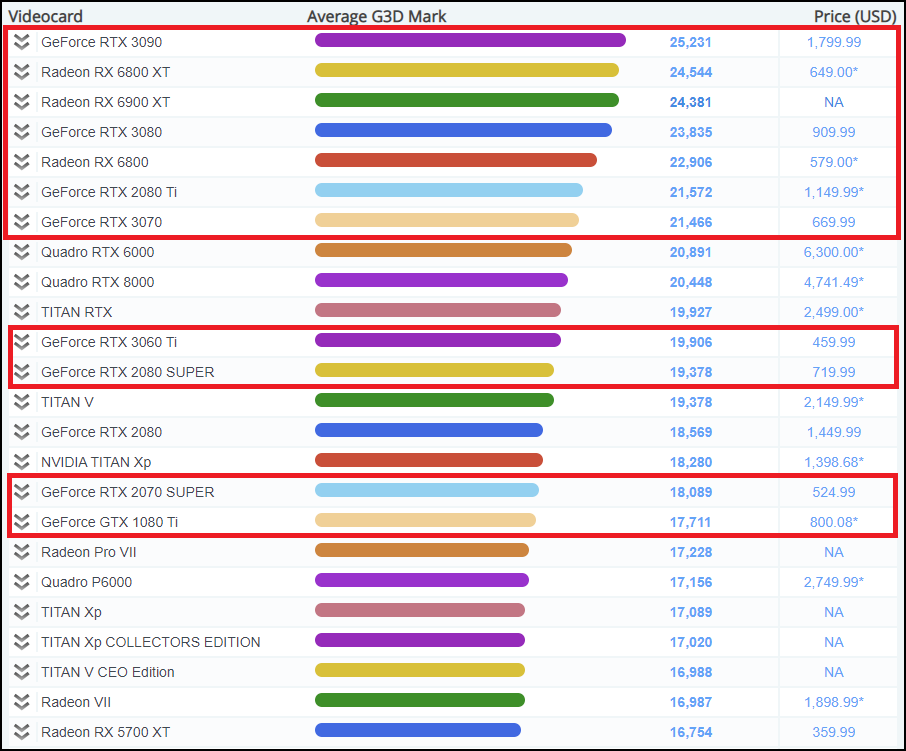The height and width of the screenshot is (751, 906).
Task: Open the Radeon RX 5700 XT videocard link
Action: click(x=106, y=733)
